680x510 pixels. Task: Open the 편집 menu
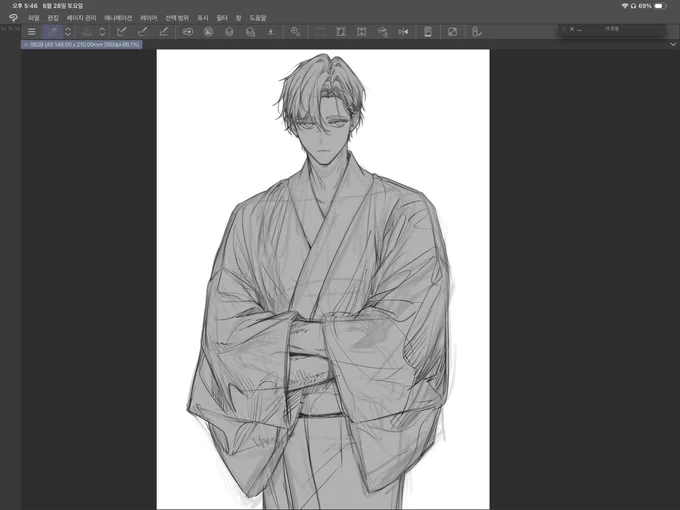pos(53,18)
